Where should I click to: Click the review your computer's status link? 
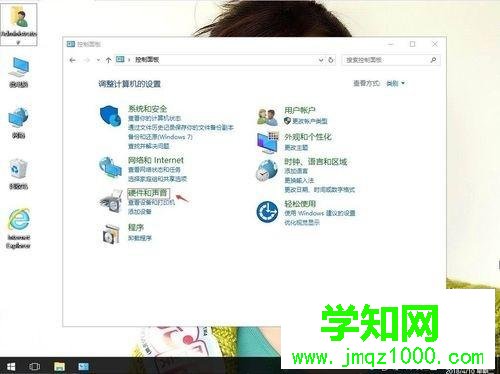(x=155, y=118)
